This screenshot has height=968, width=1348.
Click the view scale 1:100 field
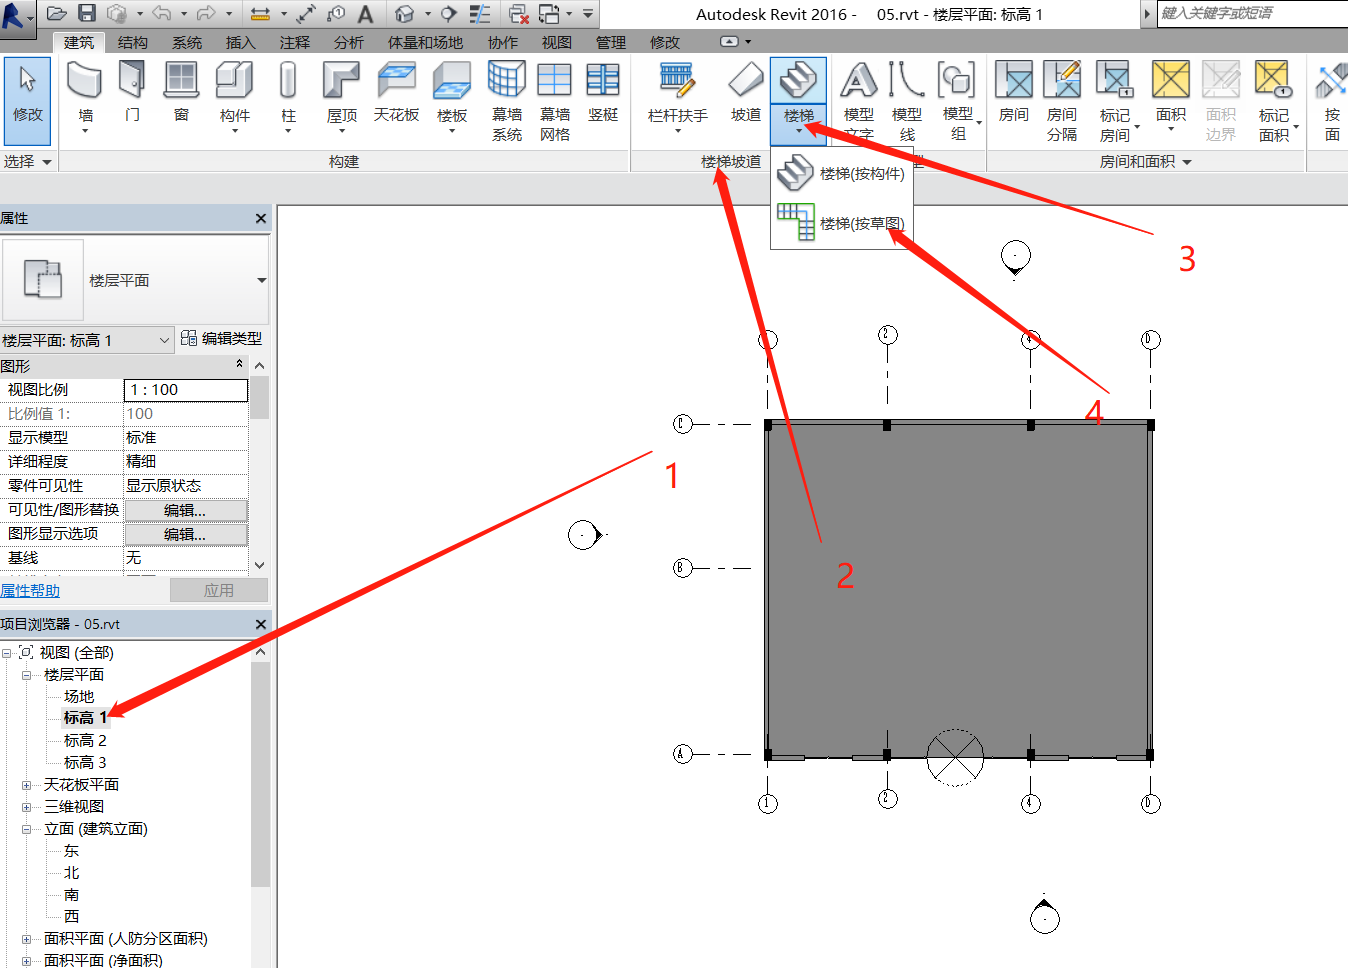pos(185,390)
